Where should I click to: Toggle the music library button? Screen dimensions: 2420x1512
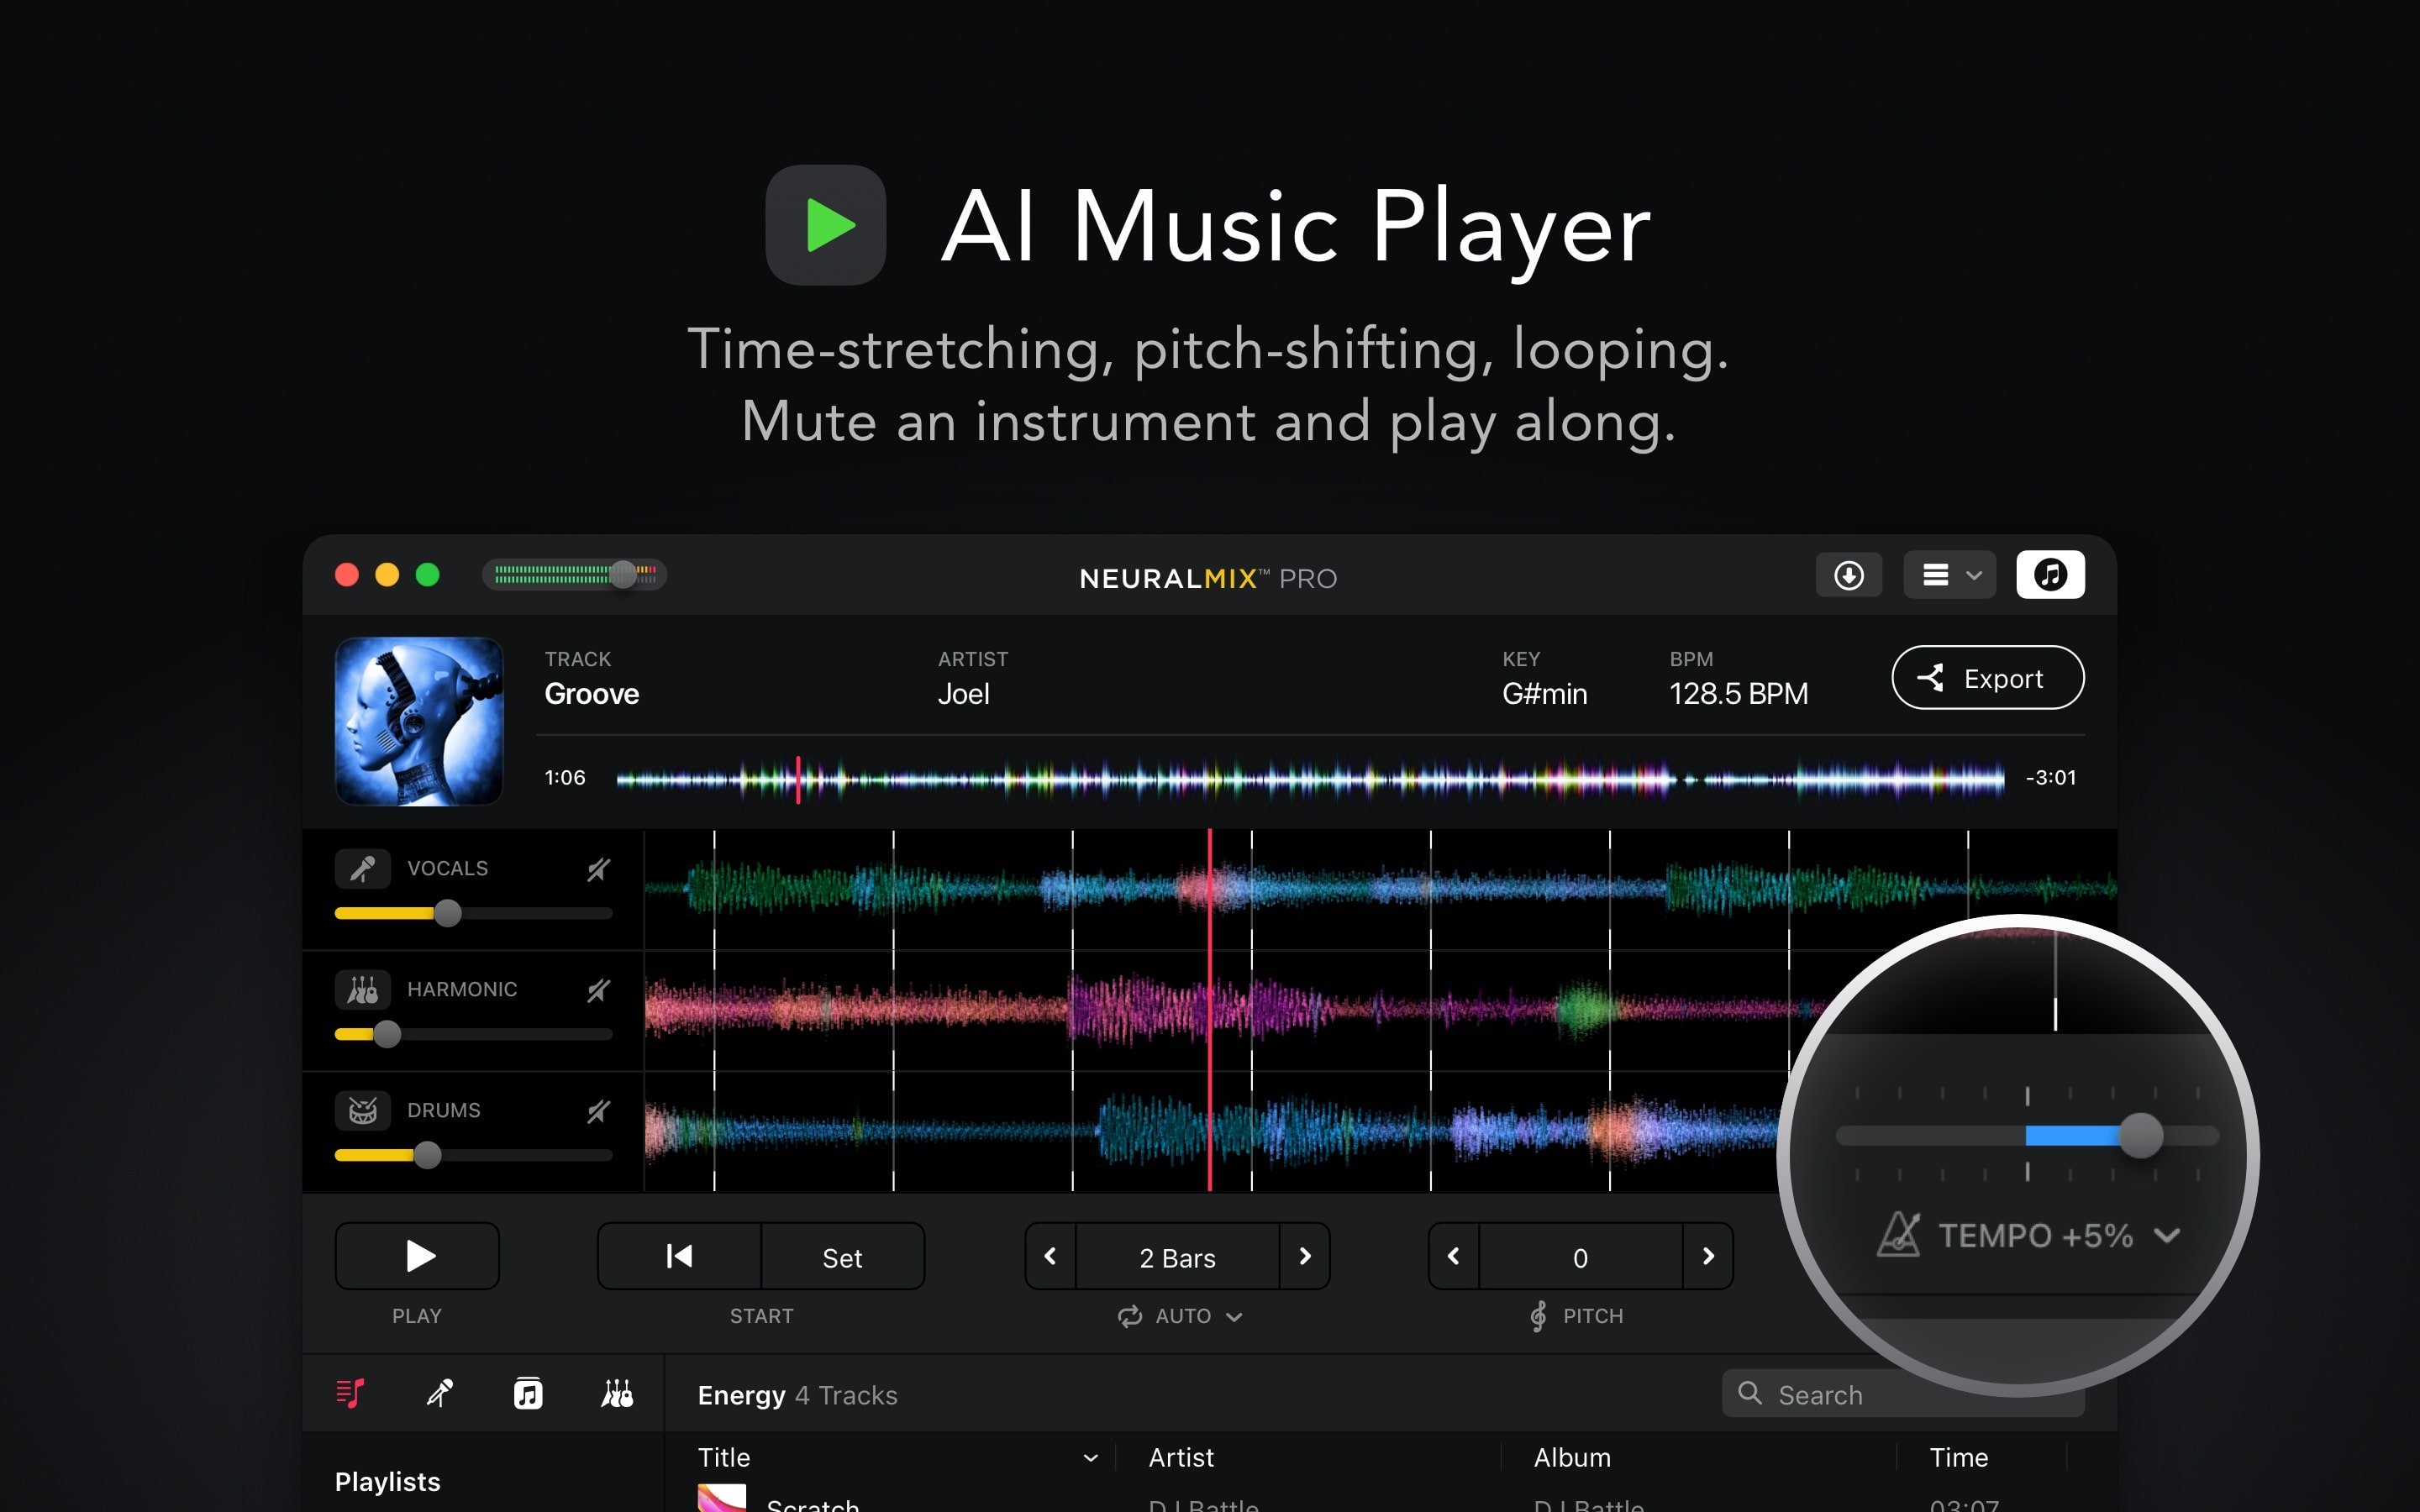[x=2050, y=575]
